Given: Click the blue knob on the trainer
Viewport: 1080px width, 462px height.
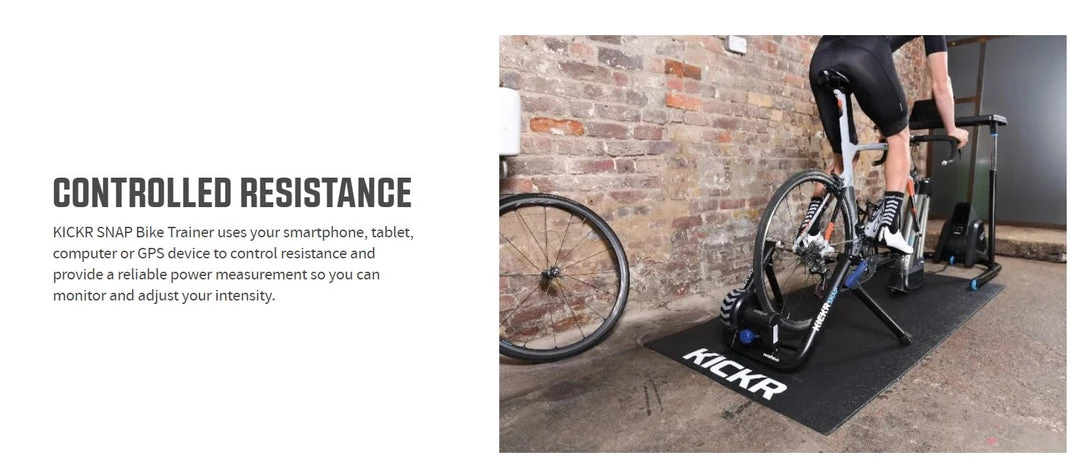Looking at the screenshot, I should point(746,337).
